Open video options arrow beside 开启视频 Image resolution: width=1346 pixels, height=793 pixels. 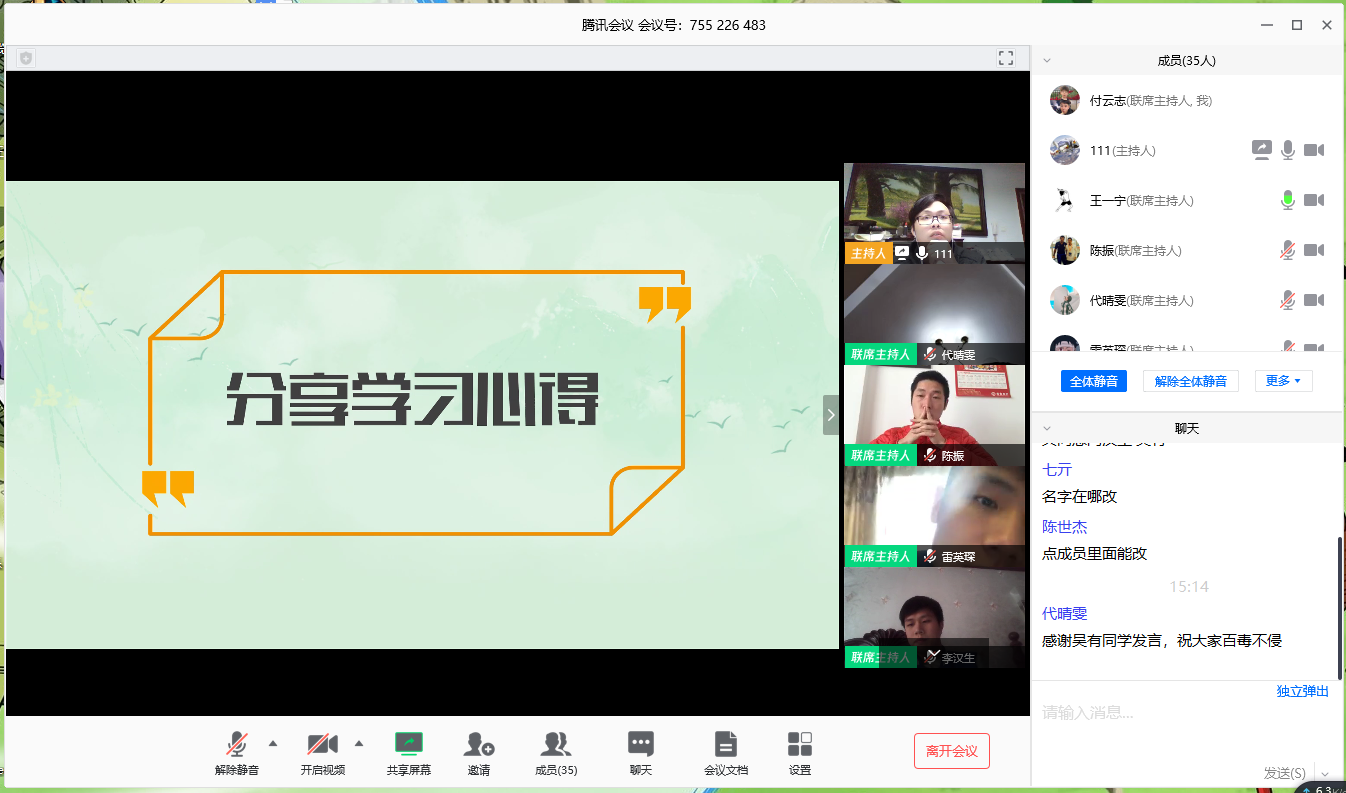(359, 743)
